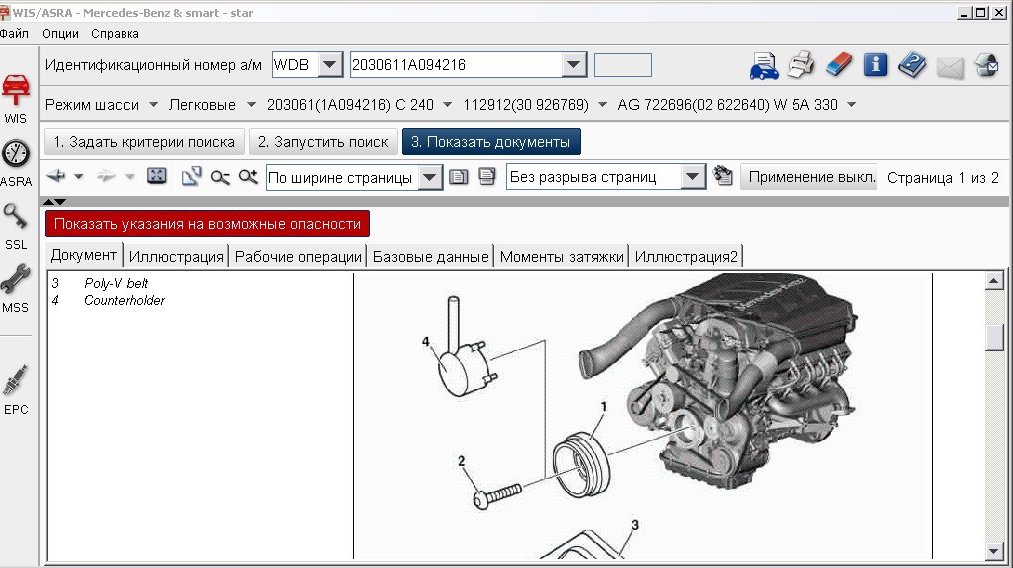Click the 'Poly-V belt' legend text
The image size is (1013, 568).
tap(116, 283)
